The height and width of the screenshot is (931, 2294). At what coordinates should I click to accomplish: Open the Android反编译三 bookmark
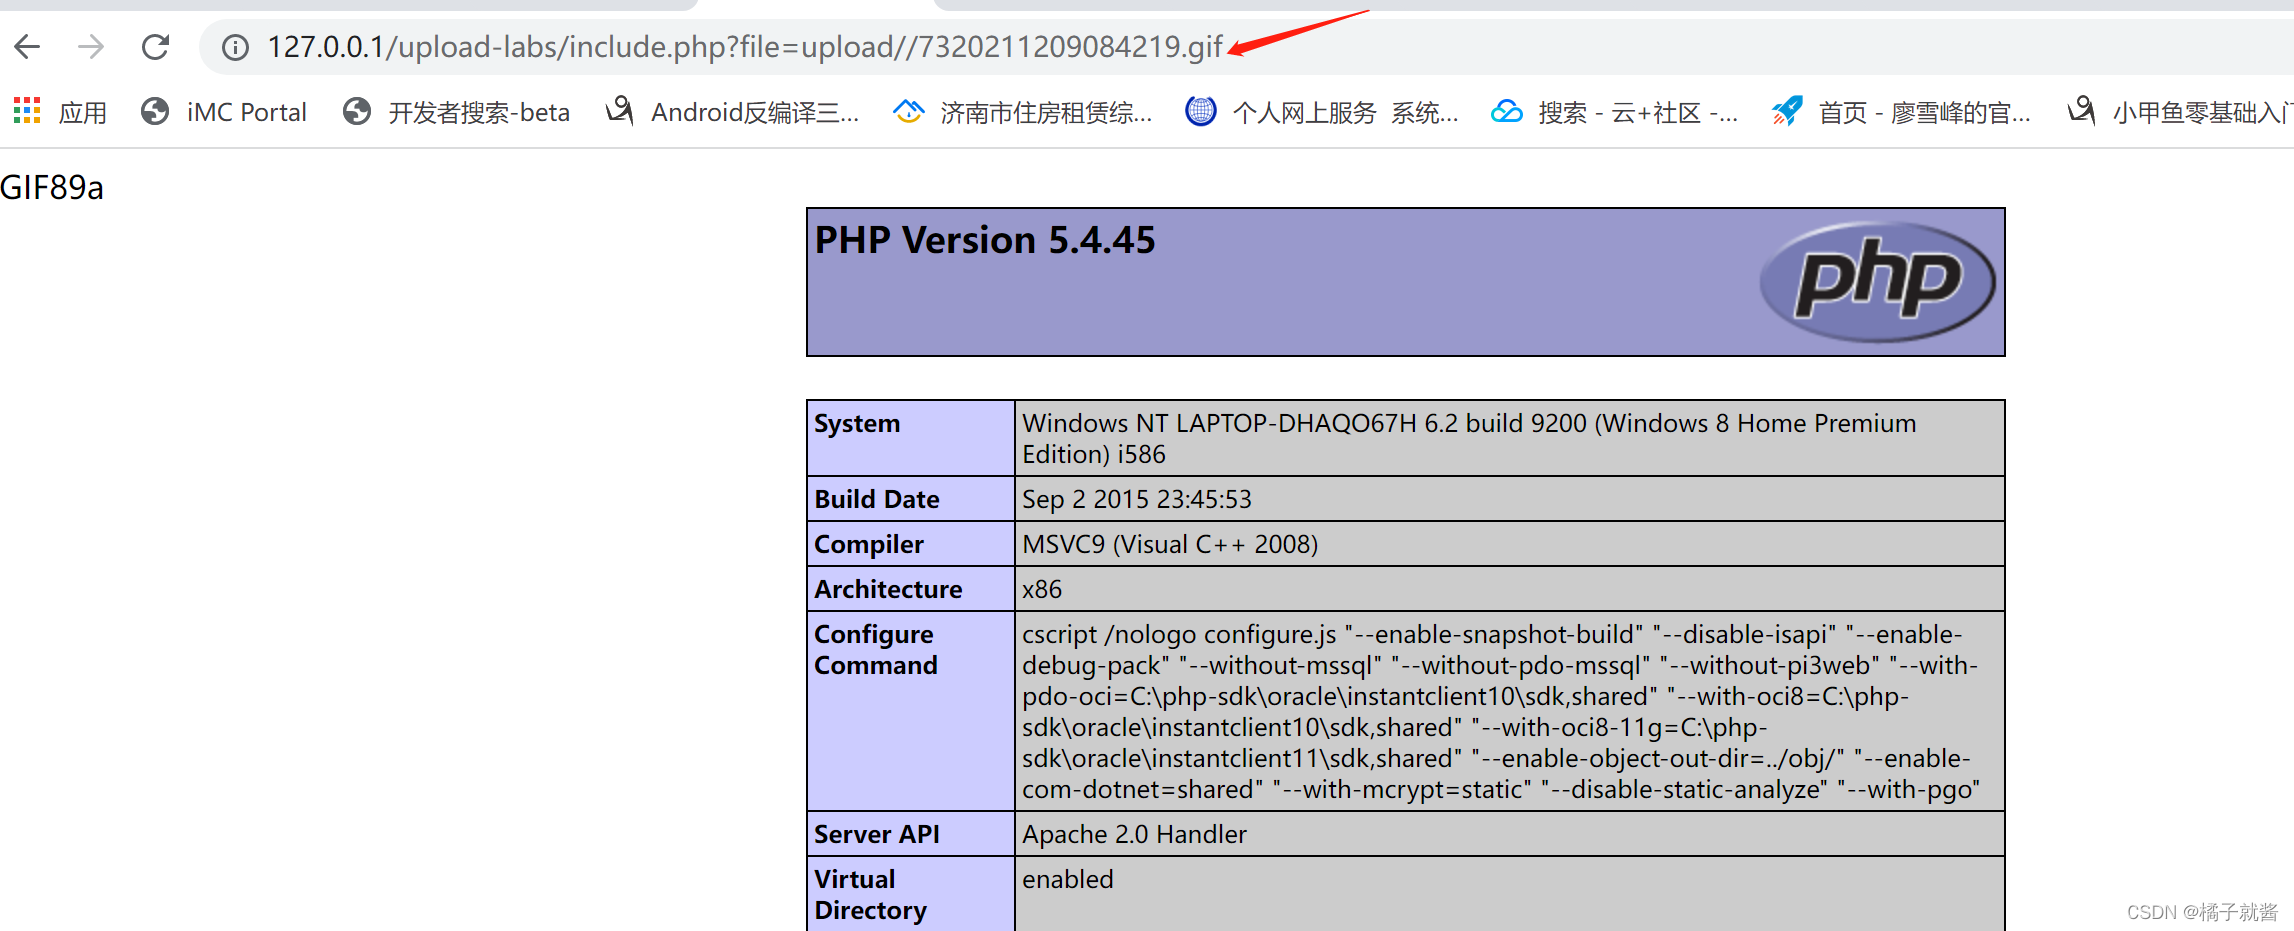pos(733,112)
